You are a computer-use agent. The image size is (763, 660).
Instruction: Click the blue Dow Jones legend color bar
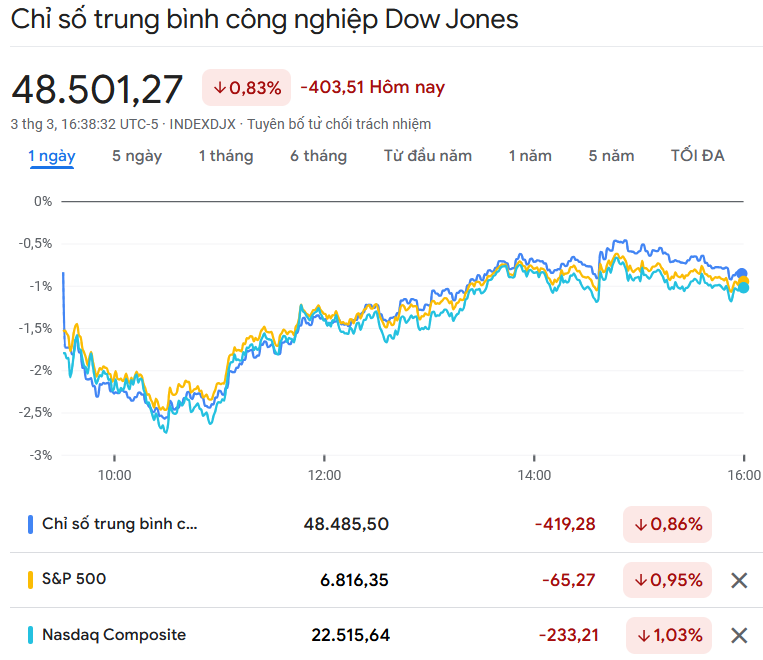31,524
